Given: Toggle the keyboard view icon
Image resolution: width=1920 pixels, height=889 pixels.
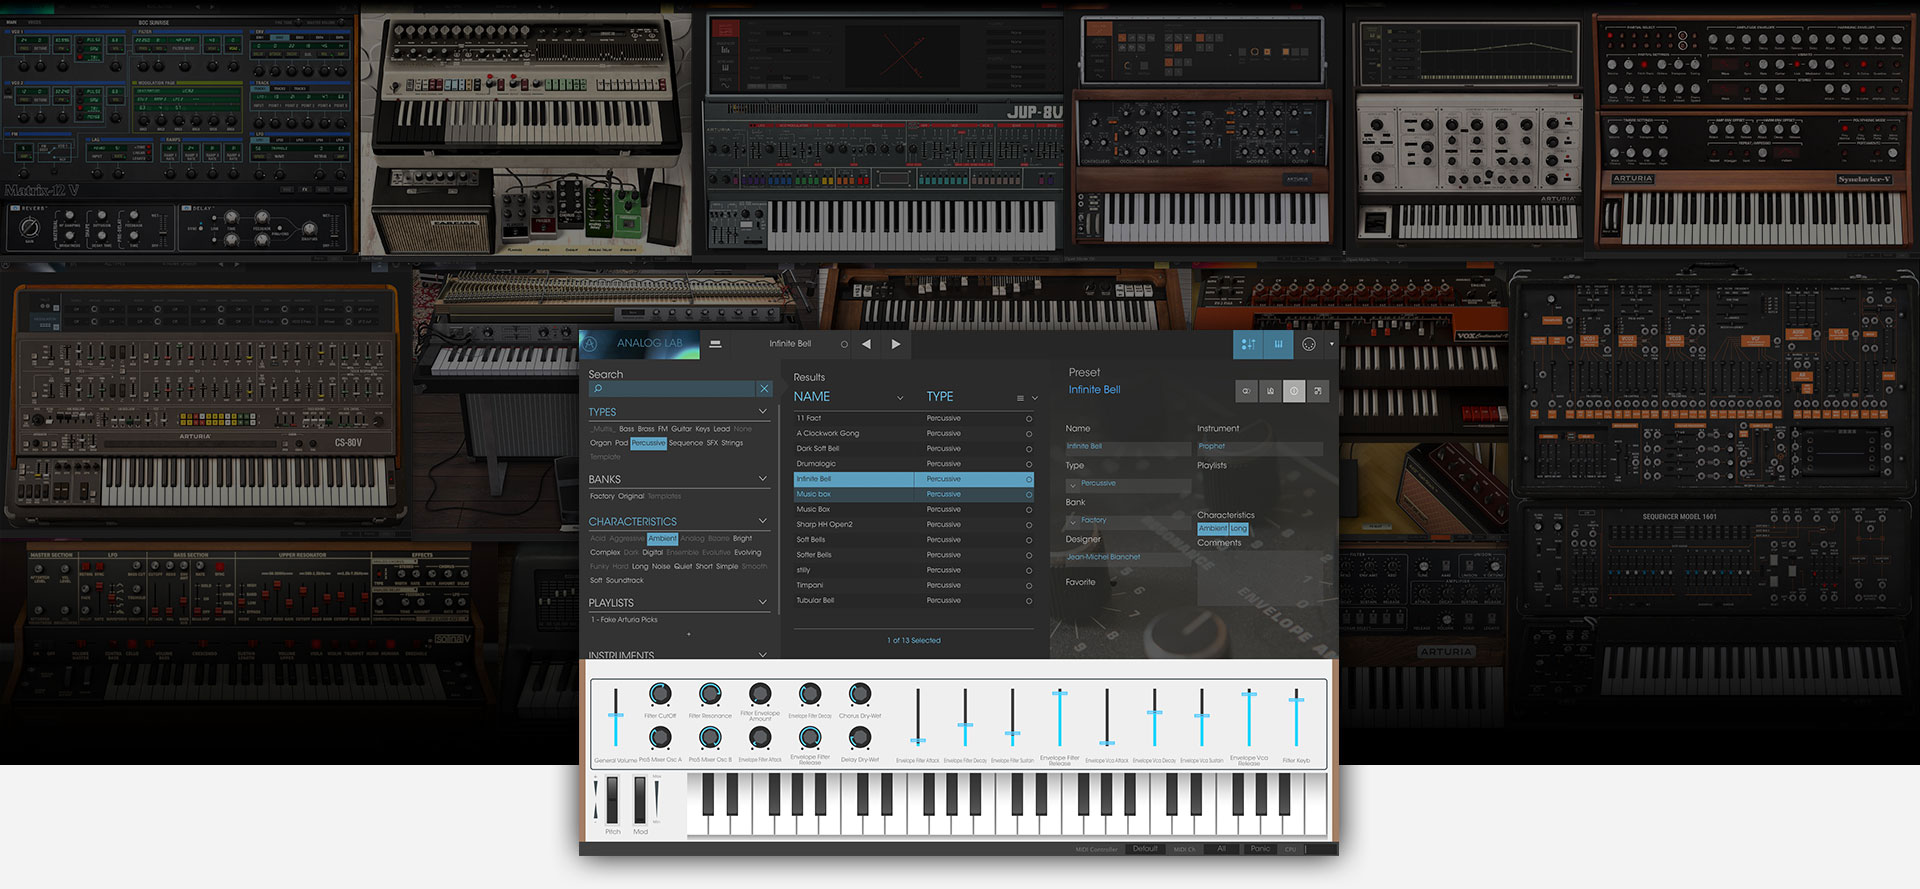Looking at the screenshot, I should (x=1278, y=344).
